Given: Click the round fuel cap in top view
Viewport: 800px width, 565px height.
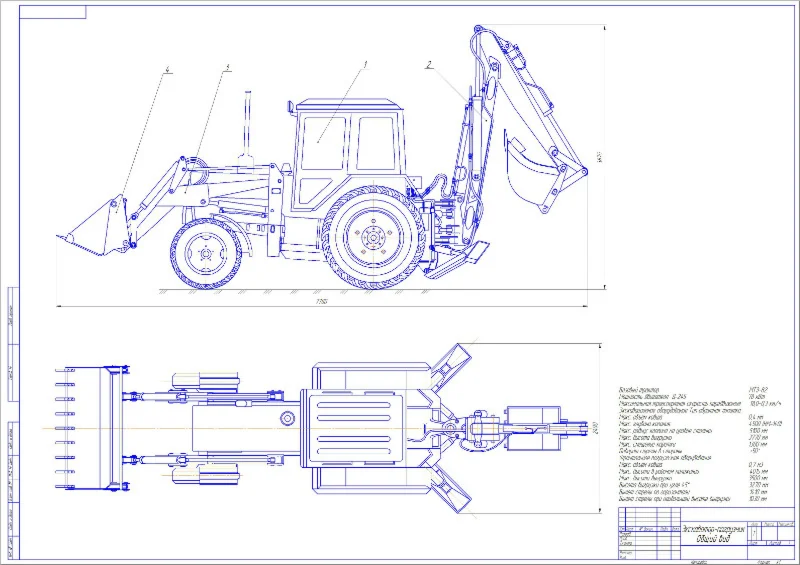Looking at the screenshot, I should click(x=287, y=419).
